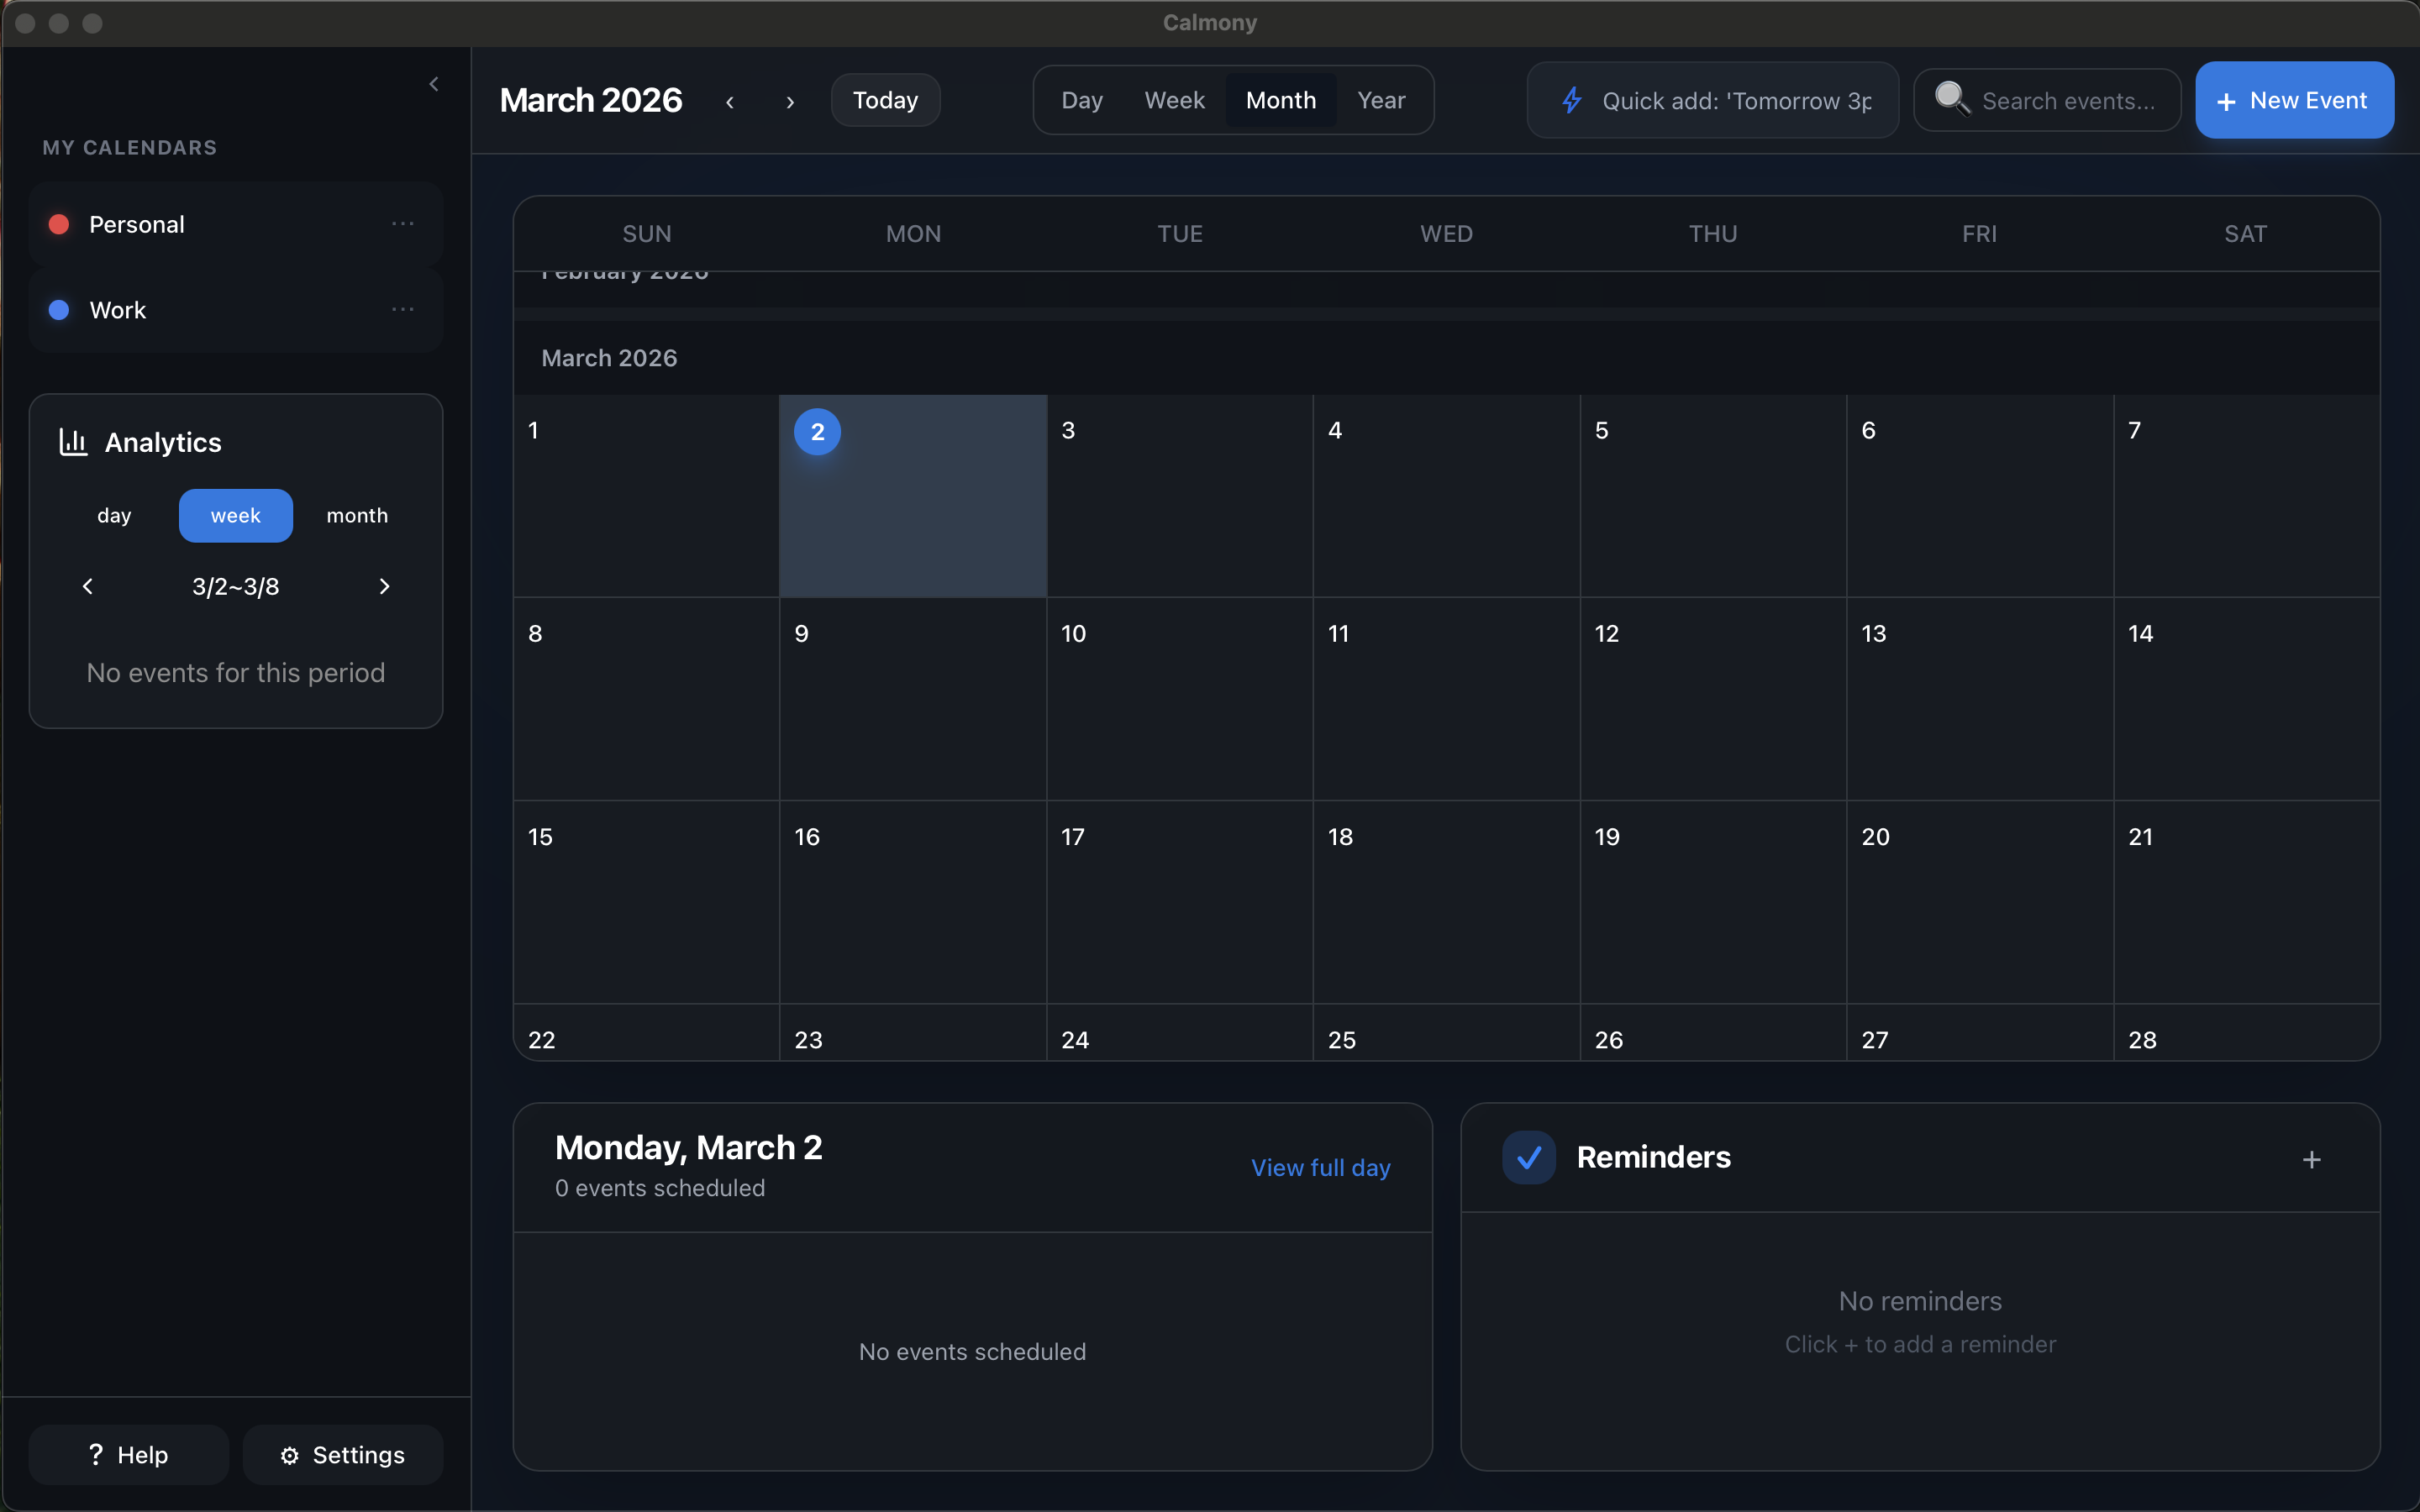Click the Work calendar blue color dot

coord(57,310)
